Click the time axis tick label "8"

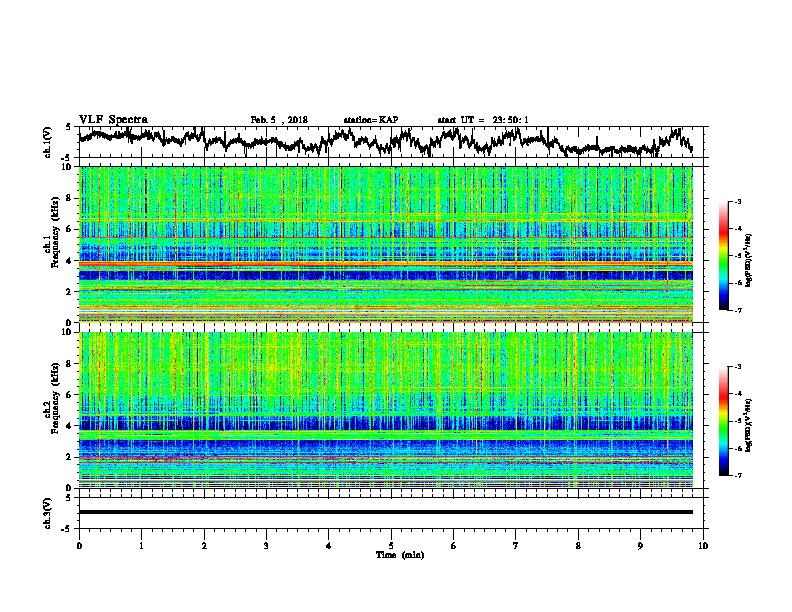pyautogui.click(x=578, y=546)
